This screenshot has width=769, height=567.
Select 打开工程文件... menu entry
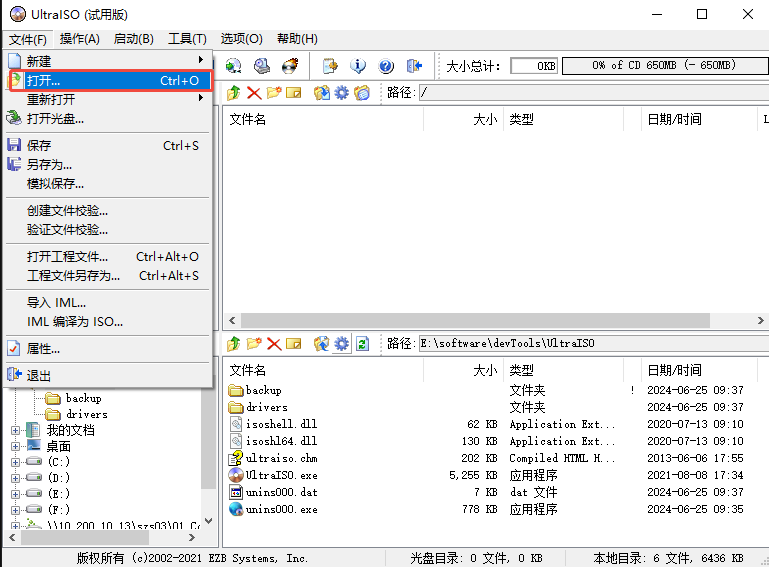click(x=108, y=257)
